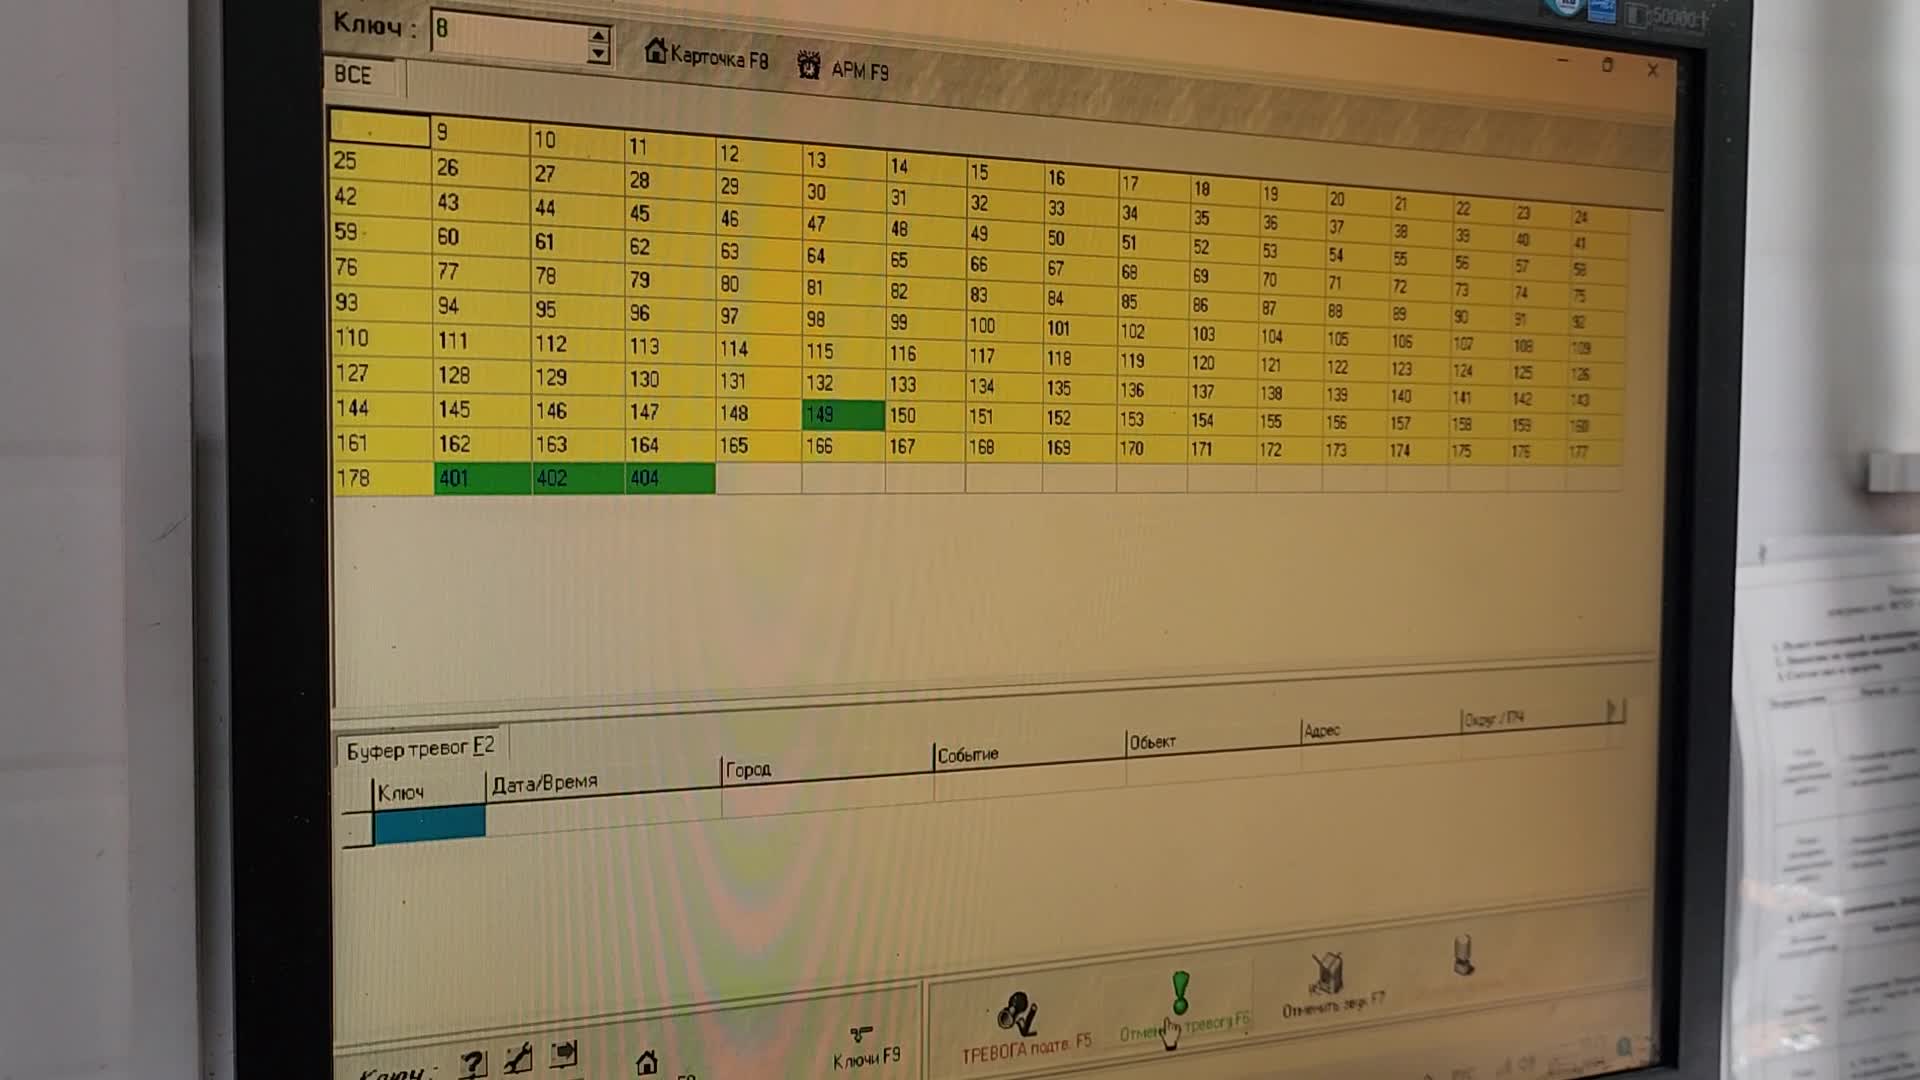Select key cell 94

tap(482, 306)
